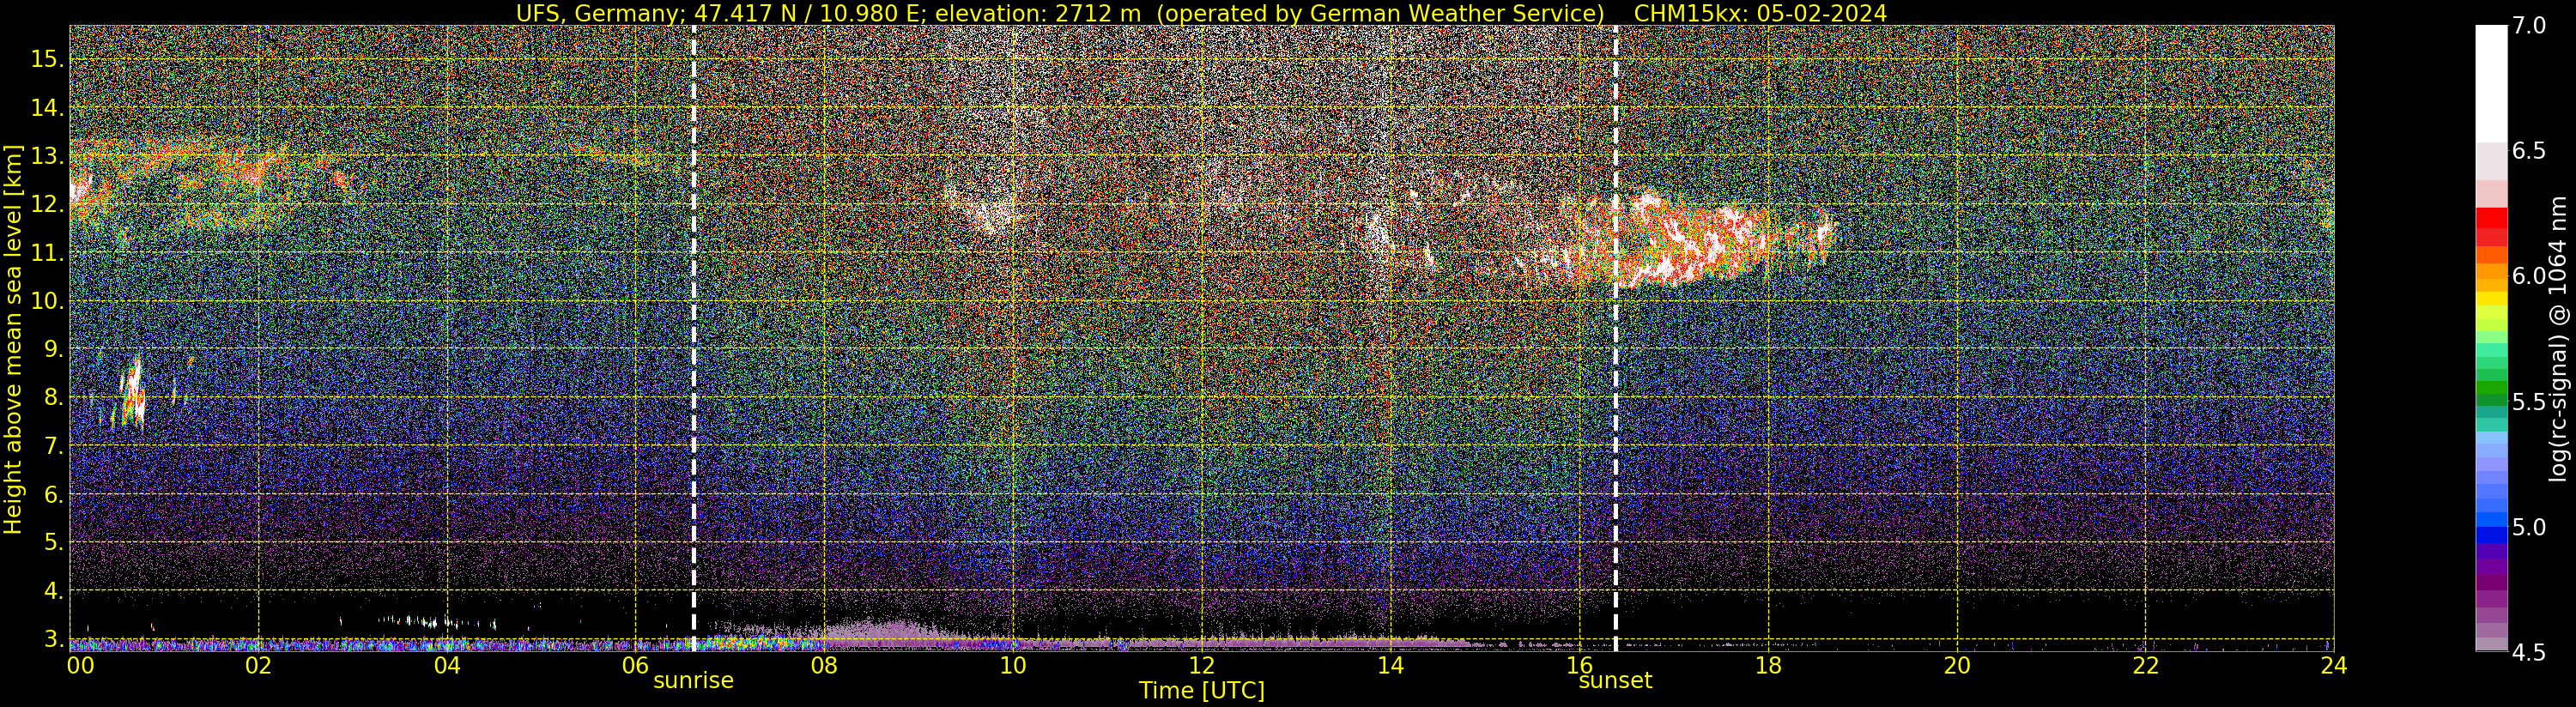Click the time axis tick '02'
Screen dimensions: 2576x707
258,665
